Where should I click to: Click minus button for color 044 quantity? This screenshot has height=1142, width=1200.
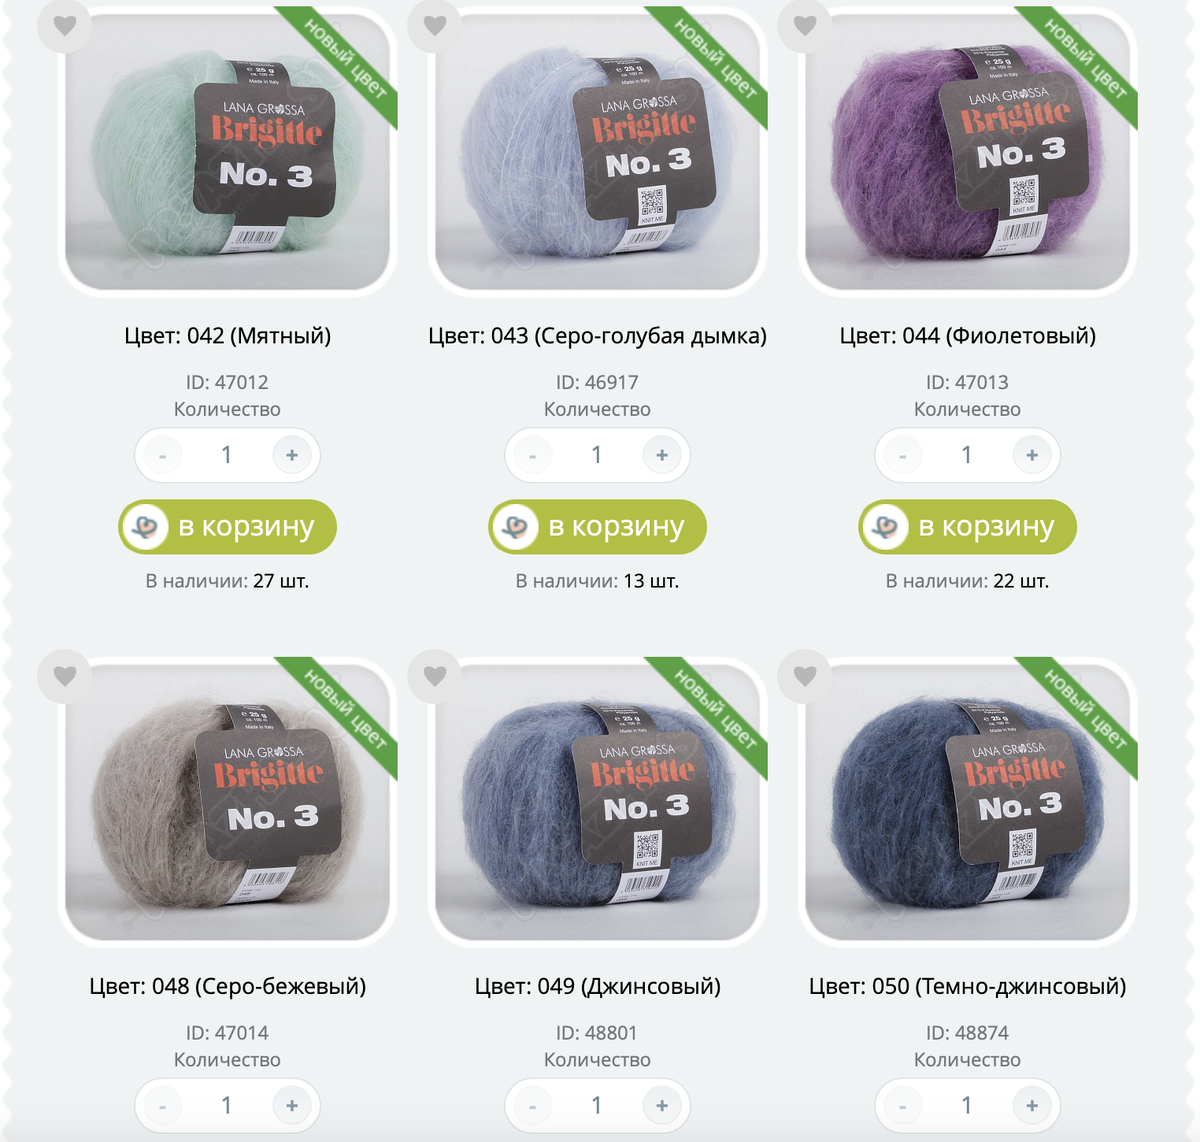[x=902, y=456]
